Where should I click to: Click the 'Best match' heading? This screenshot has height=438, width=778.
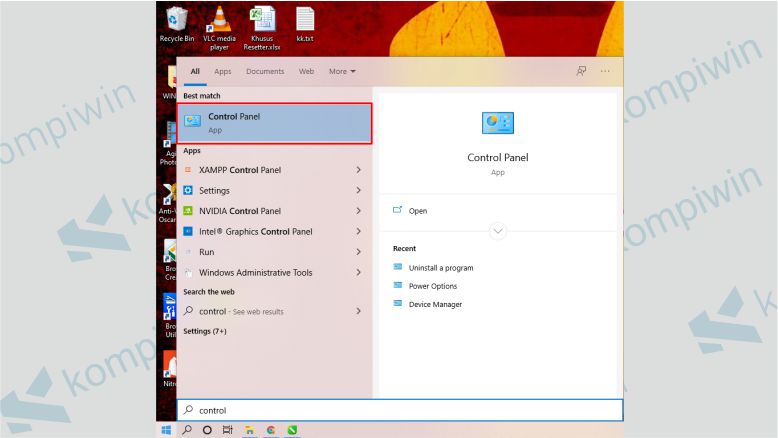click(x=201, y=96)
